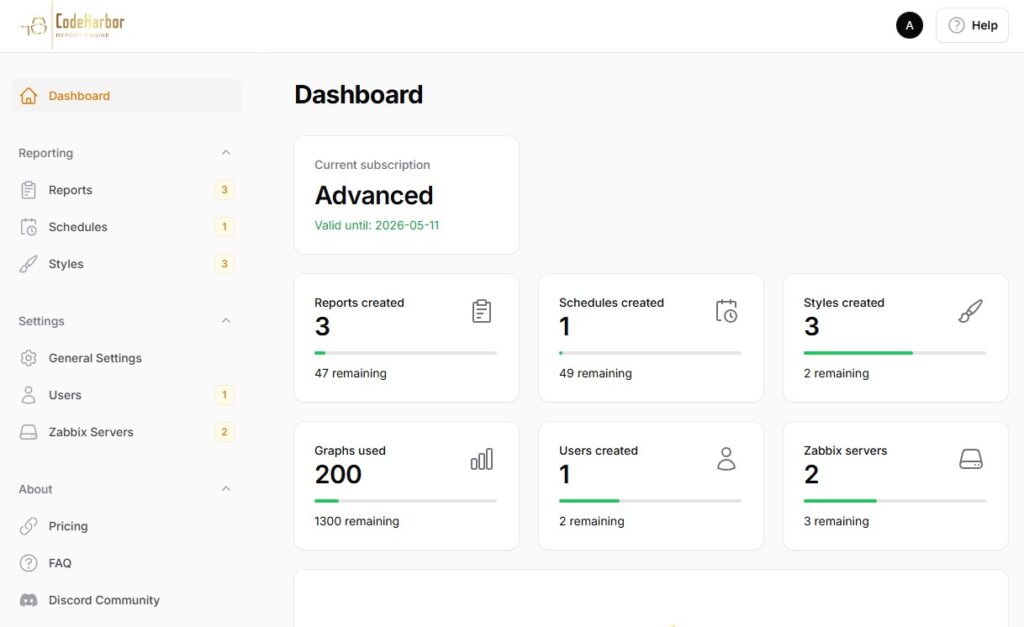Click the Styles brush icon in sidebar
The height and width of the screenshot is (627, 1024).
[28, 264]
